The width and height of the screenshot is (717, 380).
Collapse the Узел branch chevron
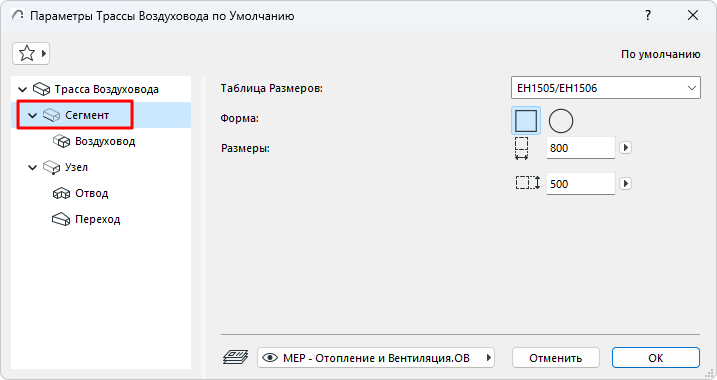[32, 167]
